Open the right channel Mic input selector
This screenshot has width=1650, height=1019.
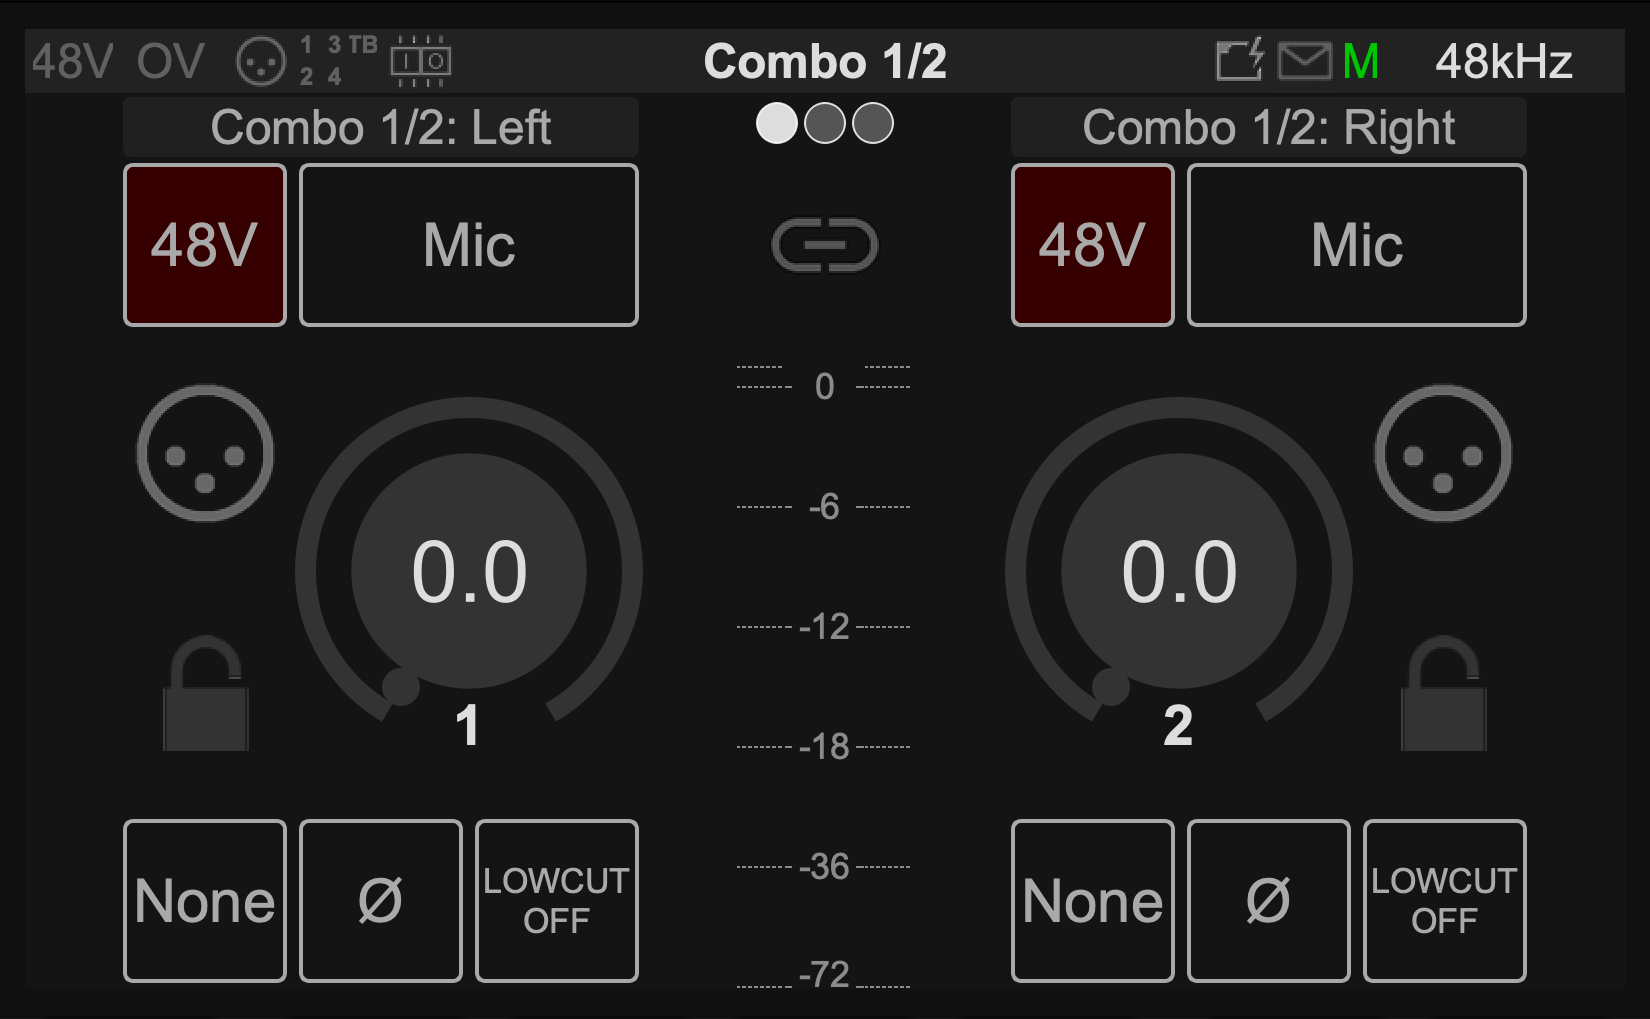[1356, 246]
